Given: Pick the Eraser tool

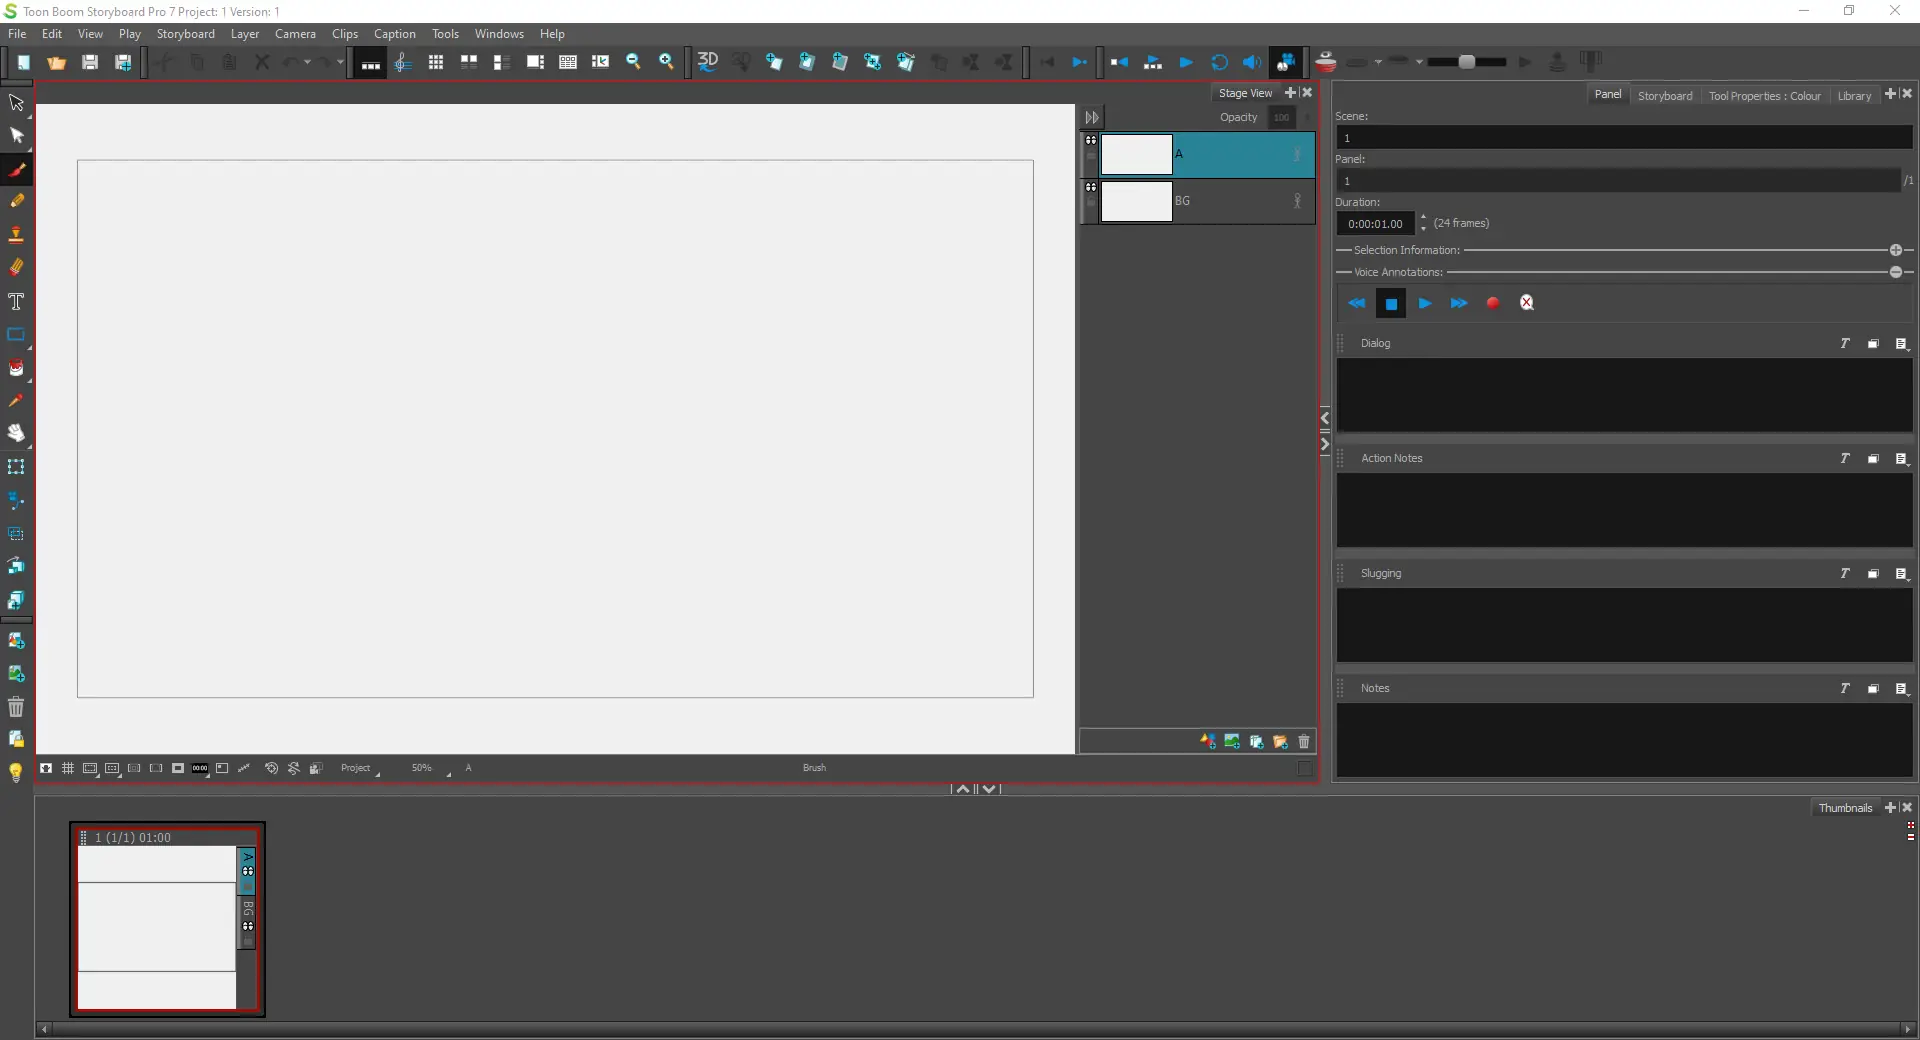Looking at the screenshot, I should click(17, 267).
